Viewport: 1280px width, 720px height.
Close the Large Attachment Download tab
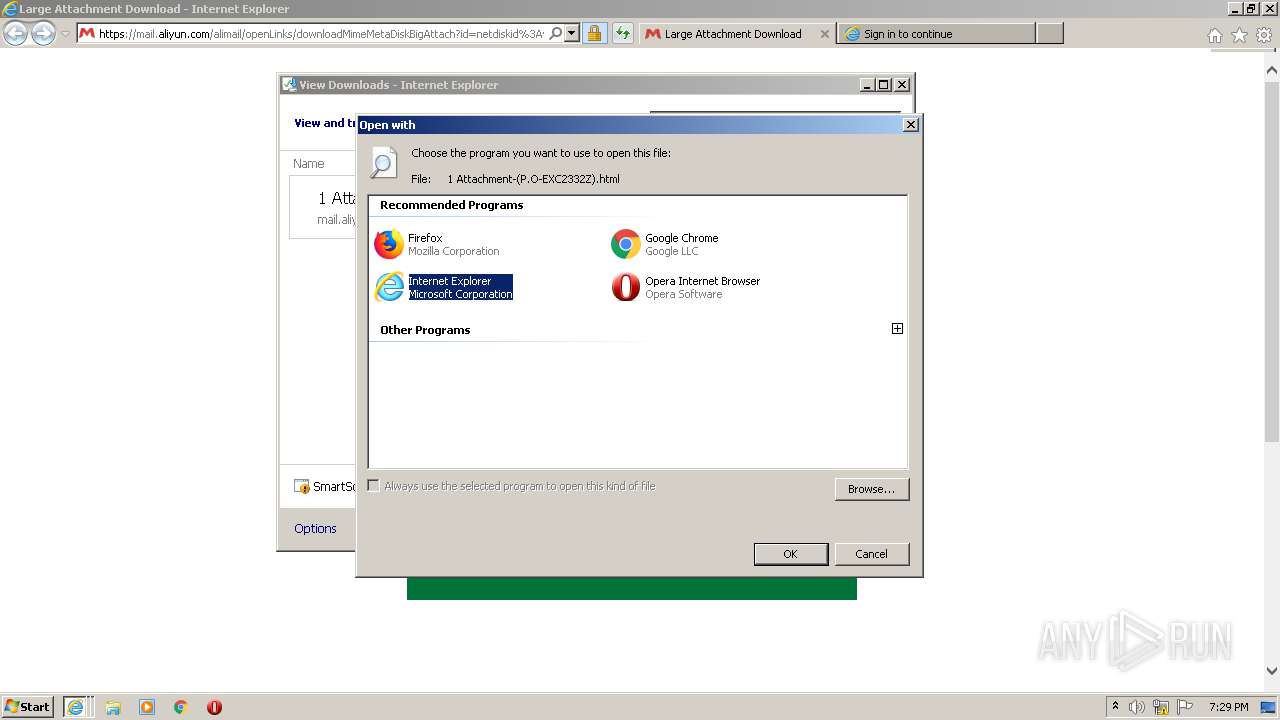(x=825, y=34)
